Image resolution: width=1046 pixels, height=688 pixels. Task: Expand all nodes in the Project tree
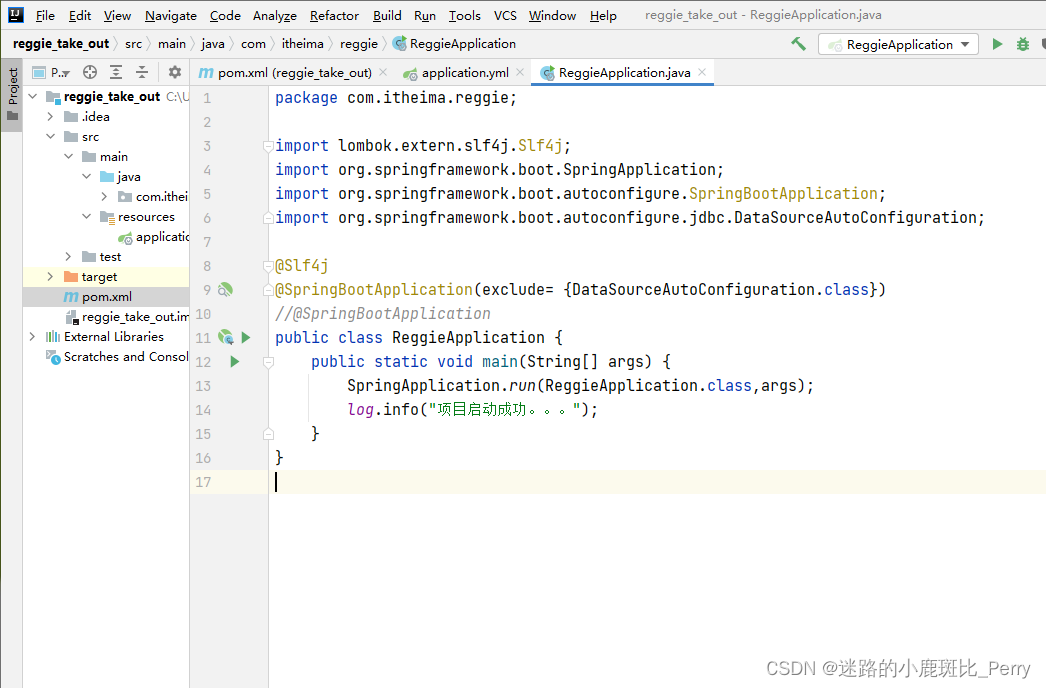[x=116, y=72]
